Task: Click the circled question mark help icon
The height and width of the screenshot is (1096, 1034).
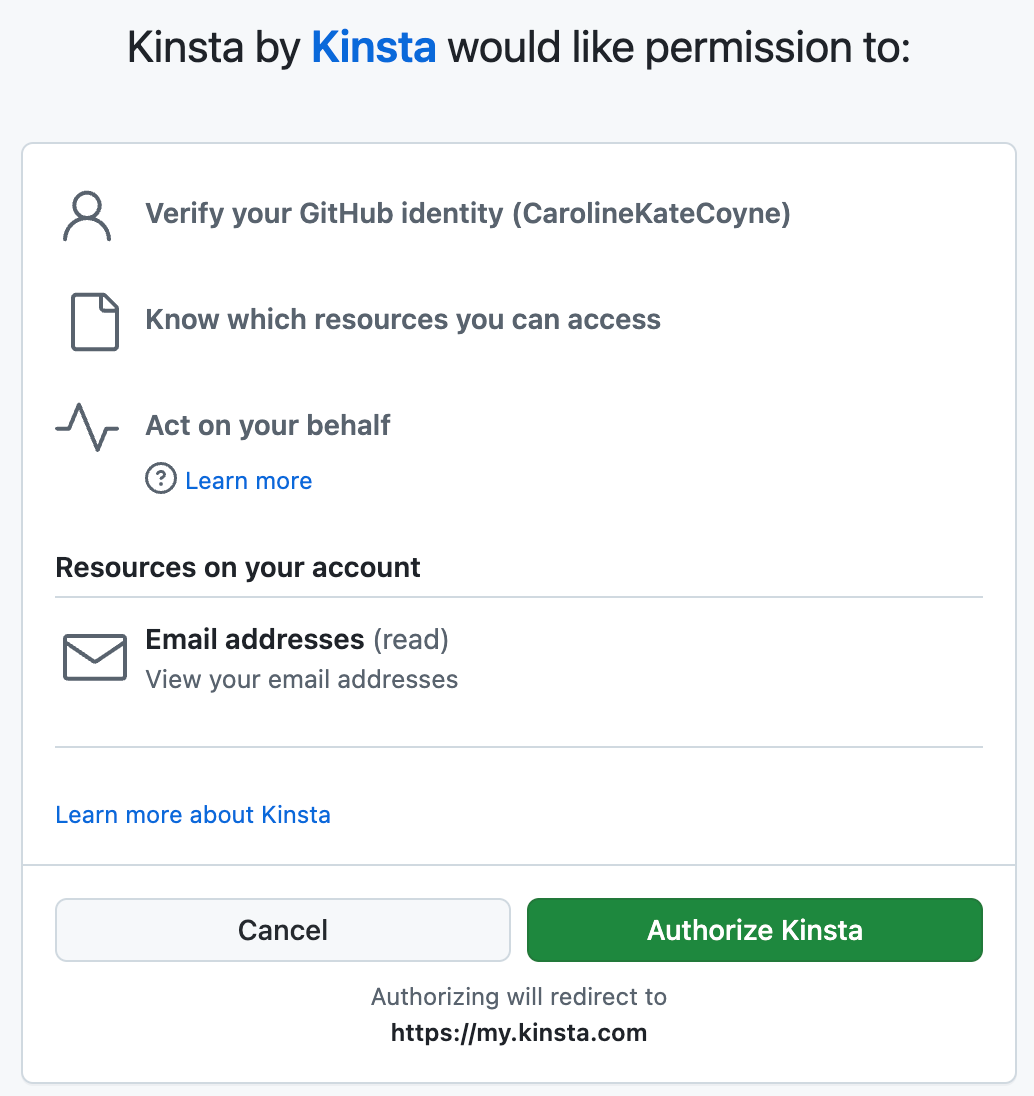Action: coord(161,479)
